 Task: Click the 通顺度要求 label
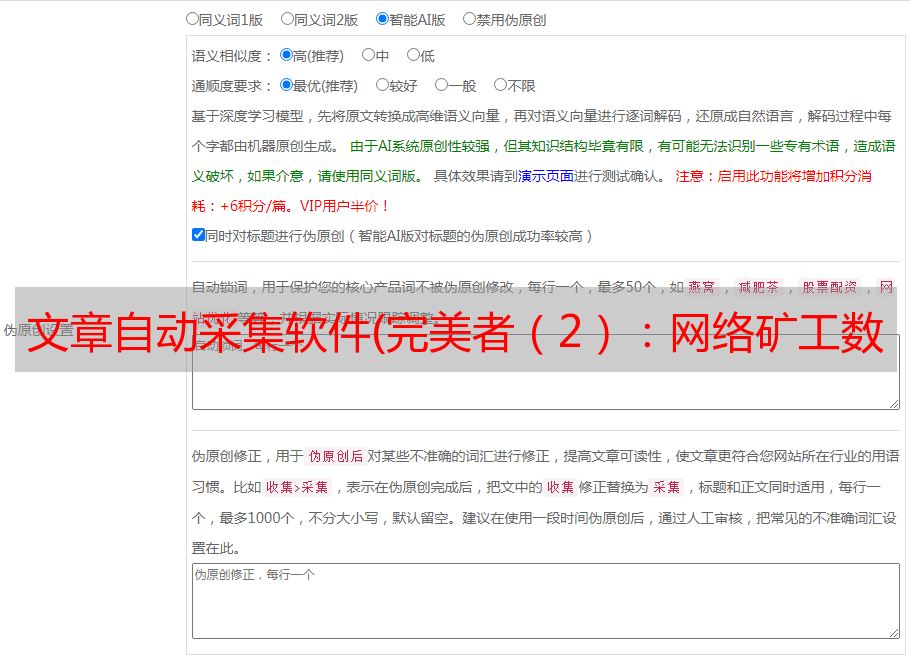point(231,86)
